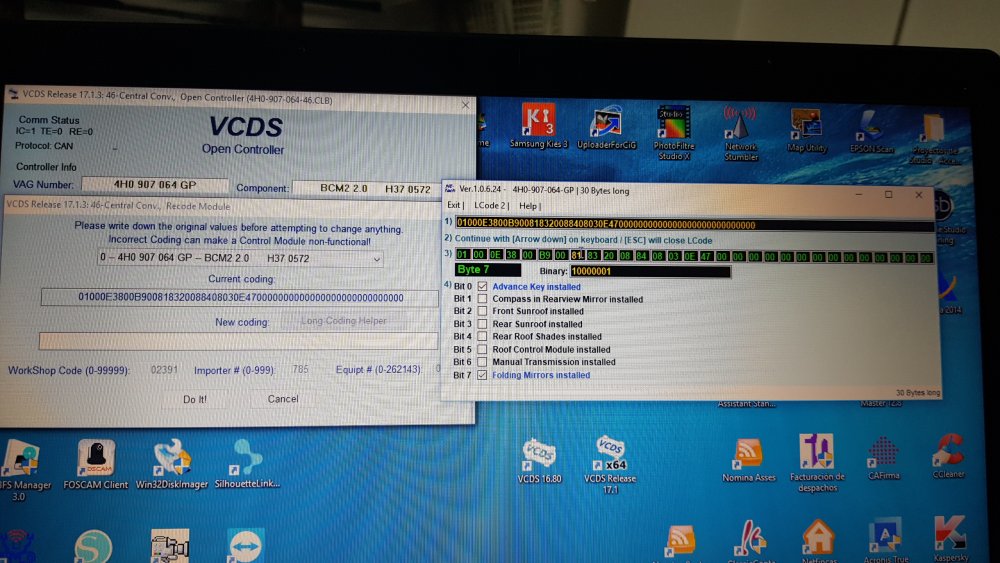Open Samsung Kies 3 desktop shortcut
The height and width of the screenshot is (563, 1000).
539,125
